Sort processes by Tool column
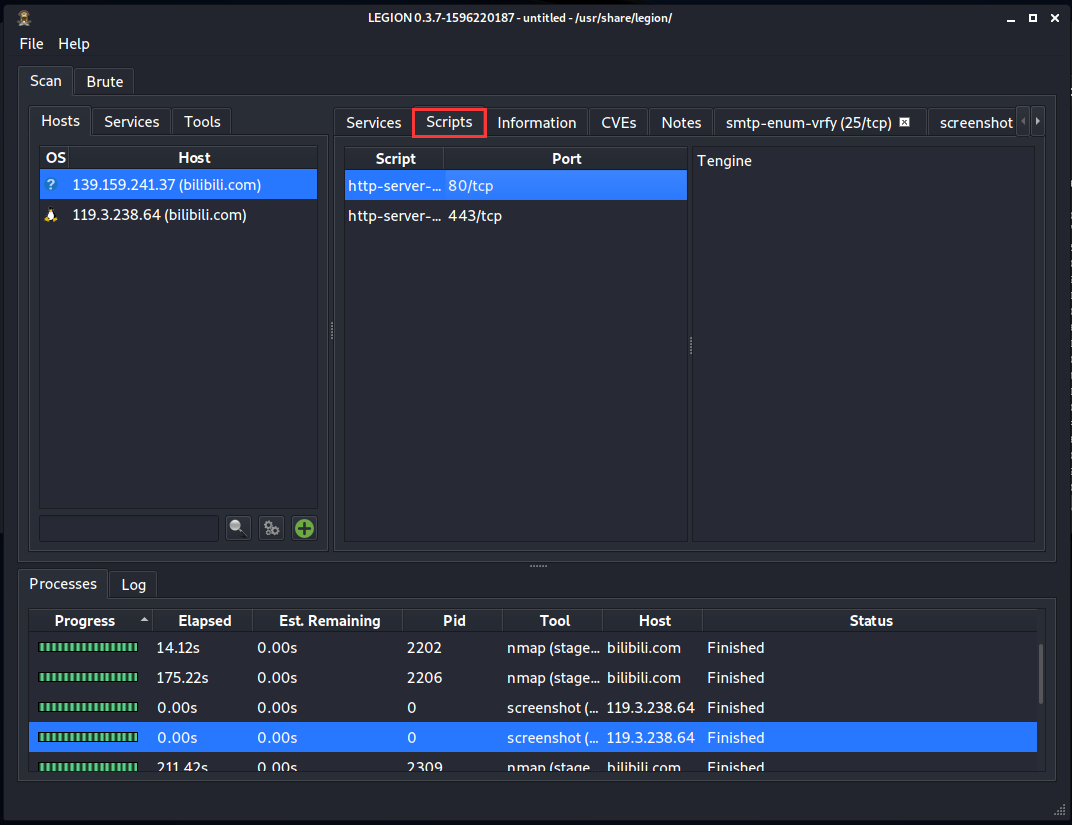Viewport: 1072px width, 825px height. [554, 621]
